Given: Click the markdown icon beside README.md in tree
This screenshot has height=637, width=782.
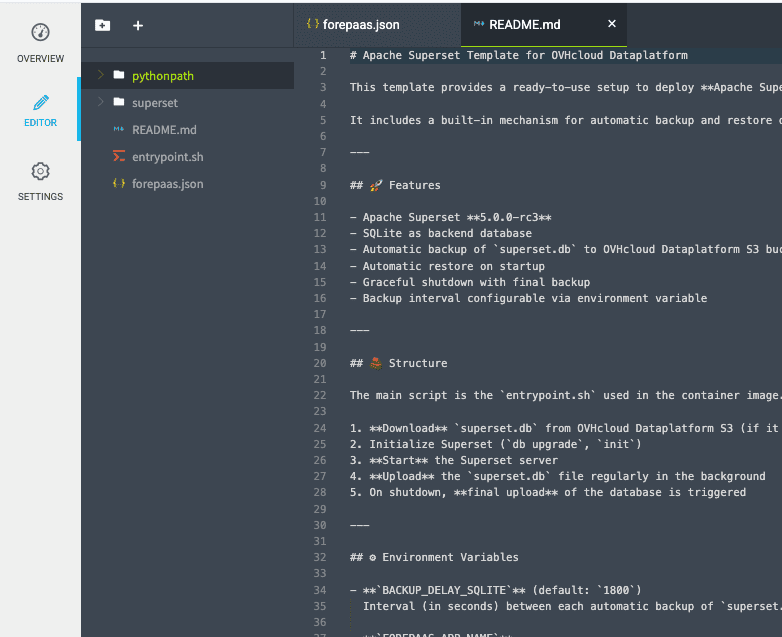Looking at the screenshot, I should [x=119, y=129].
